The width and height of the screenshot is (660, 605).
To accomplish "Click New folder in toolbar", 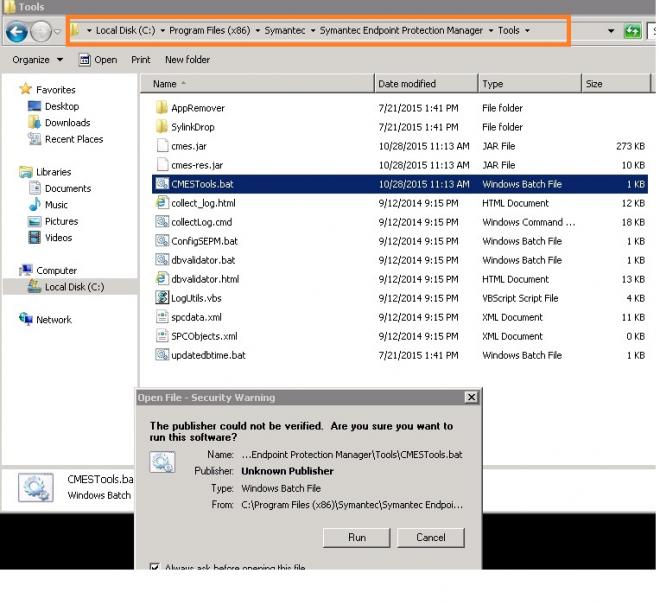I will pos(187,60).
